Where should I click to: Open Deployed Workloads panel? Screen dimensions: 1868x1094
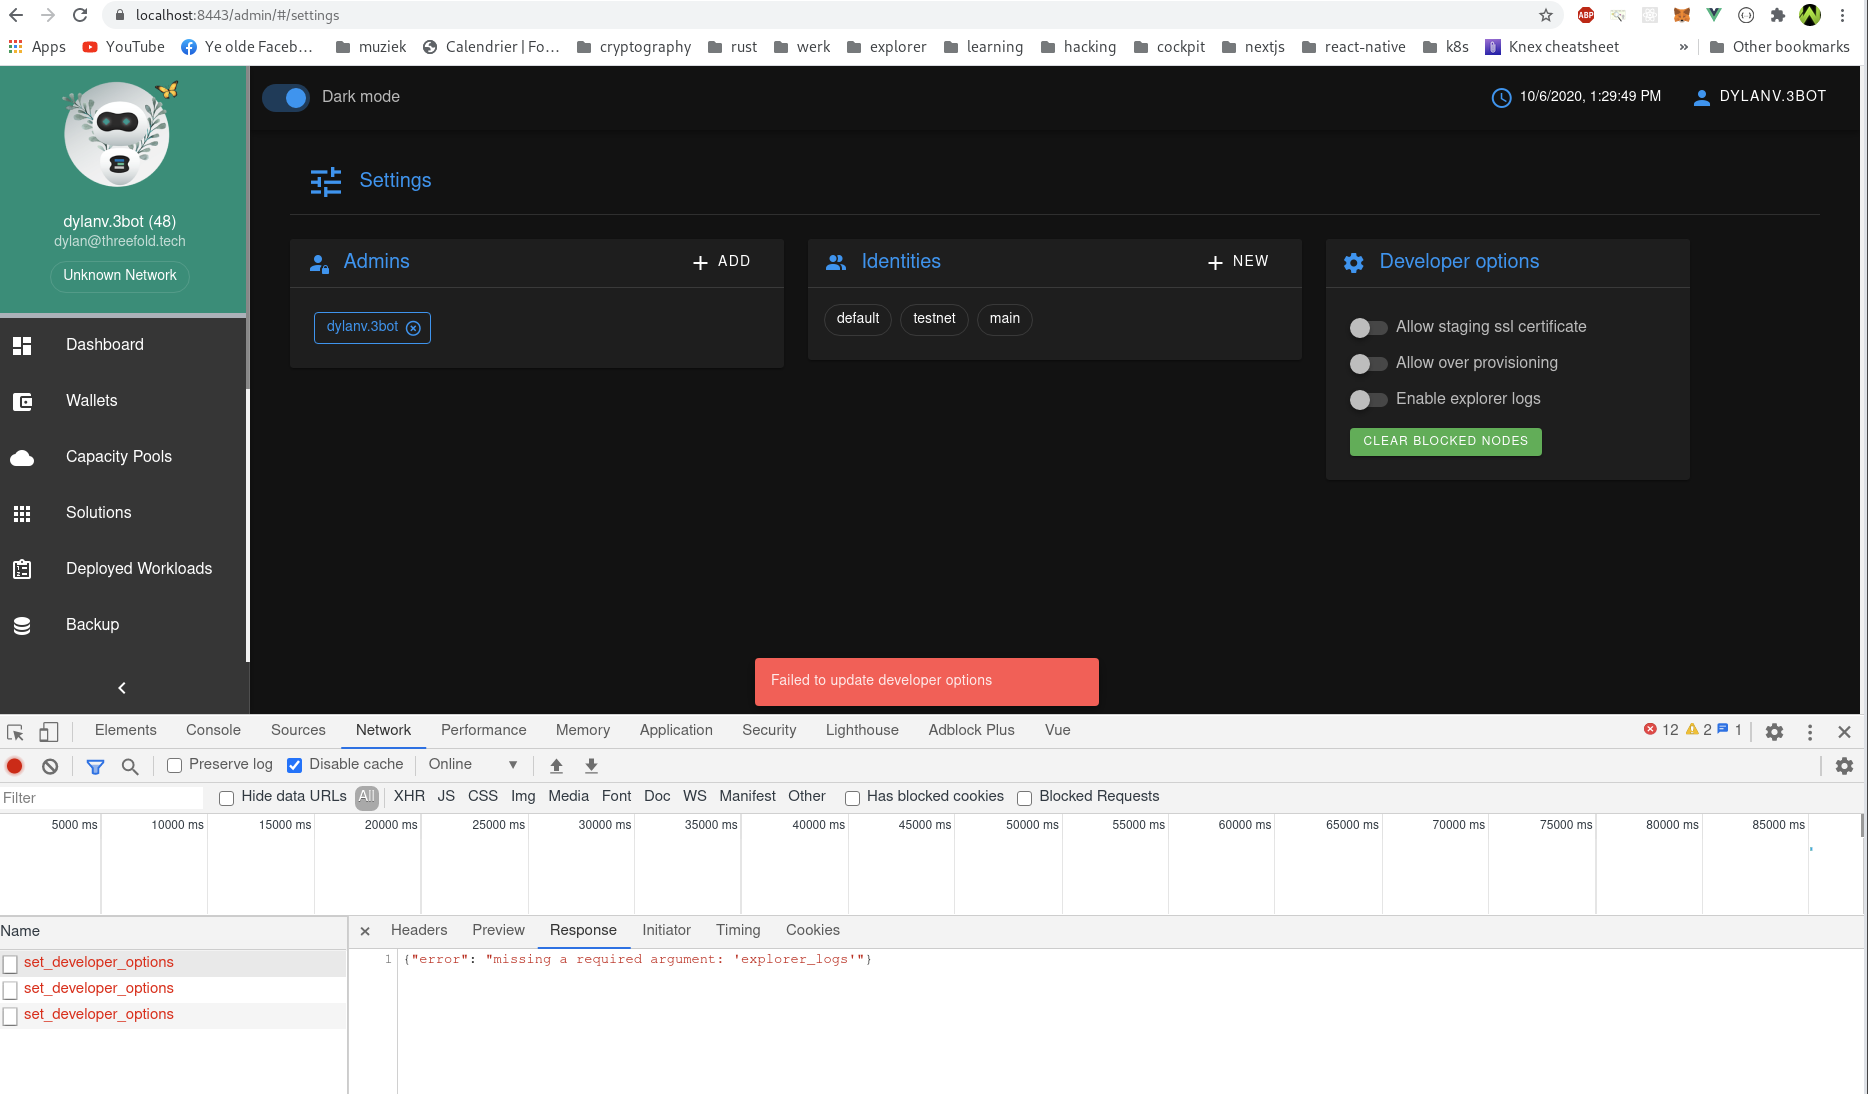click(139, 568)
